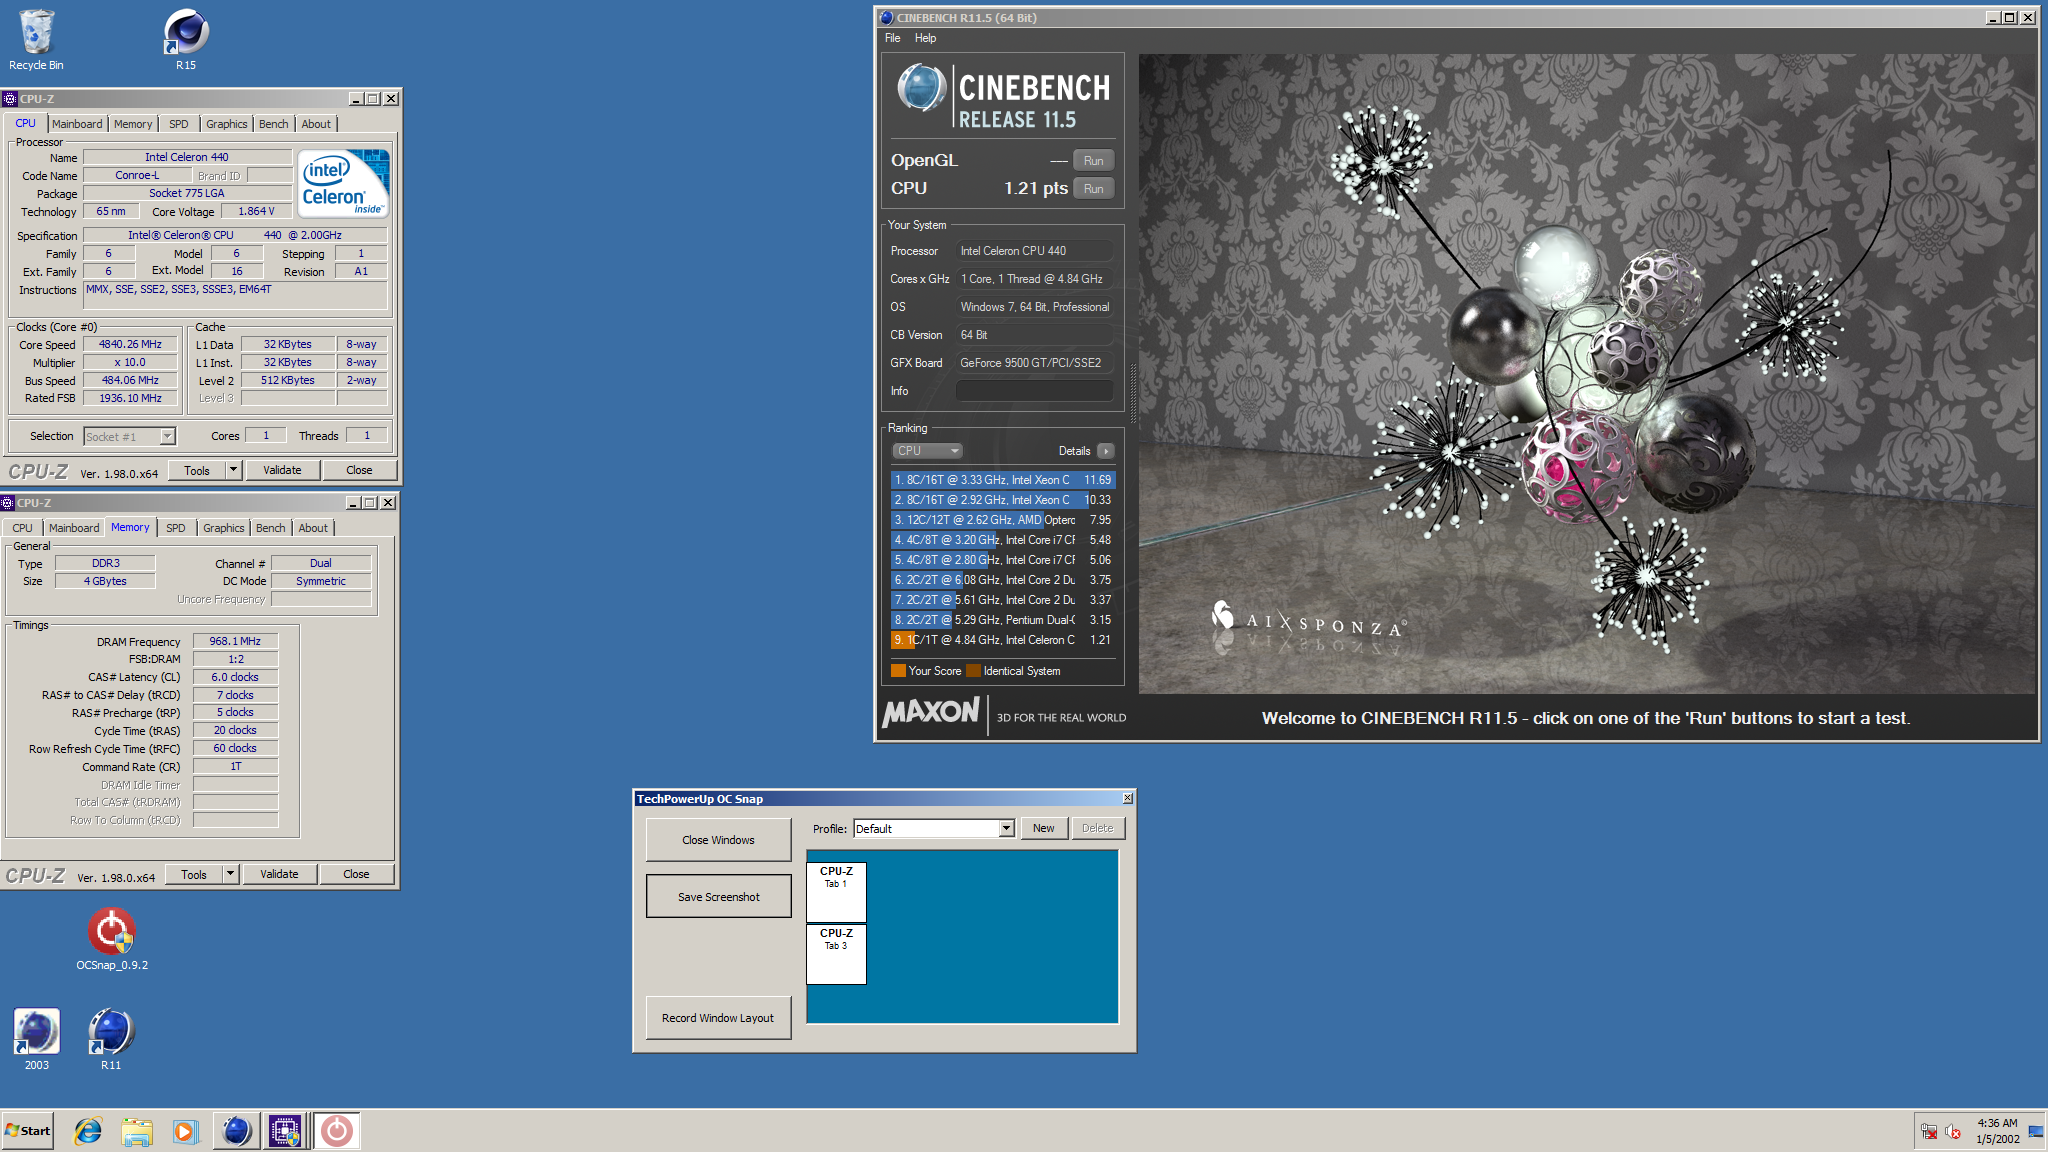Click New profile button in OC Snap

coord(1044,828)
